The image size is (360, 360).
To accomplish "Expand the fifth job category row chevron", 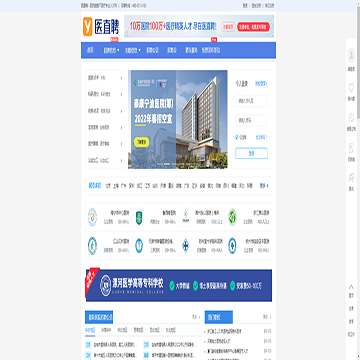I will tap(121, 144).
